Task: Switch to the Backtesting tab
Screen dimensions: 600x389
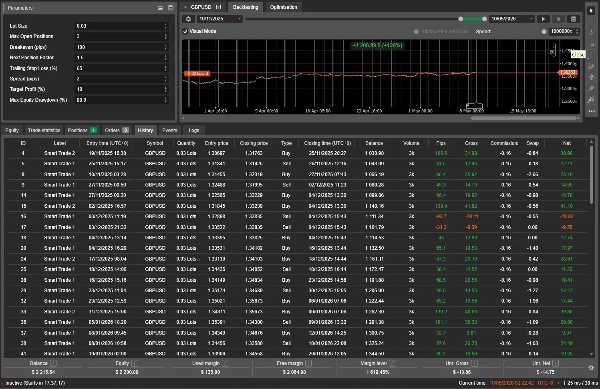Action: (x=245, y=7)
